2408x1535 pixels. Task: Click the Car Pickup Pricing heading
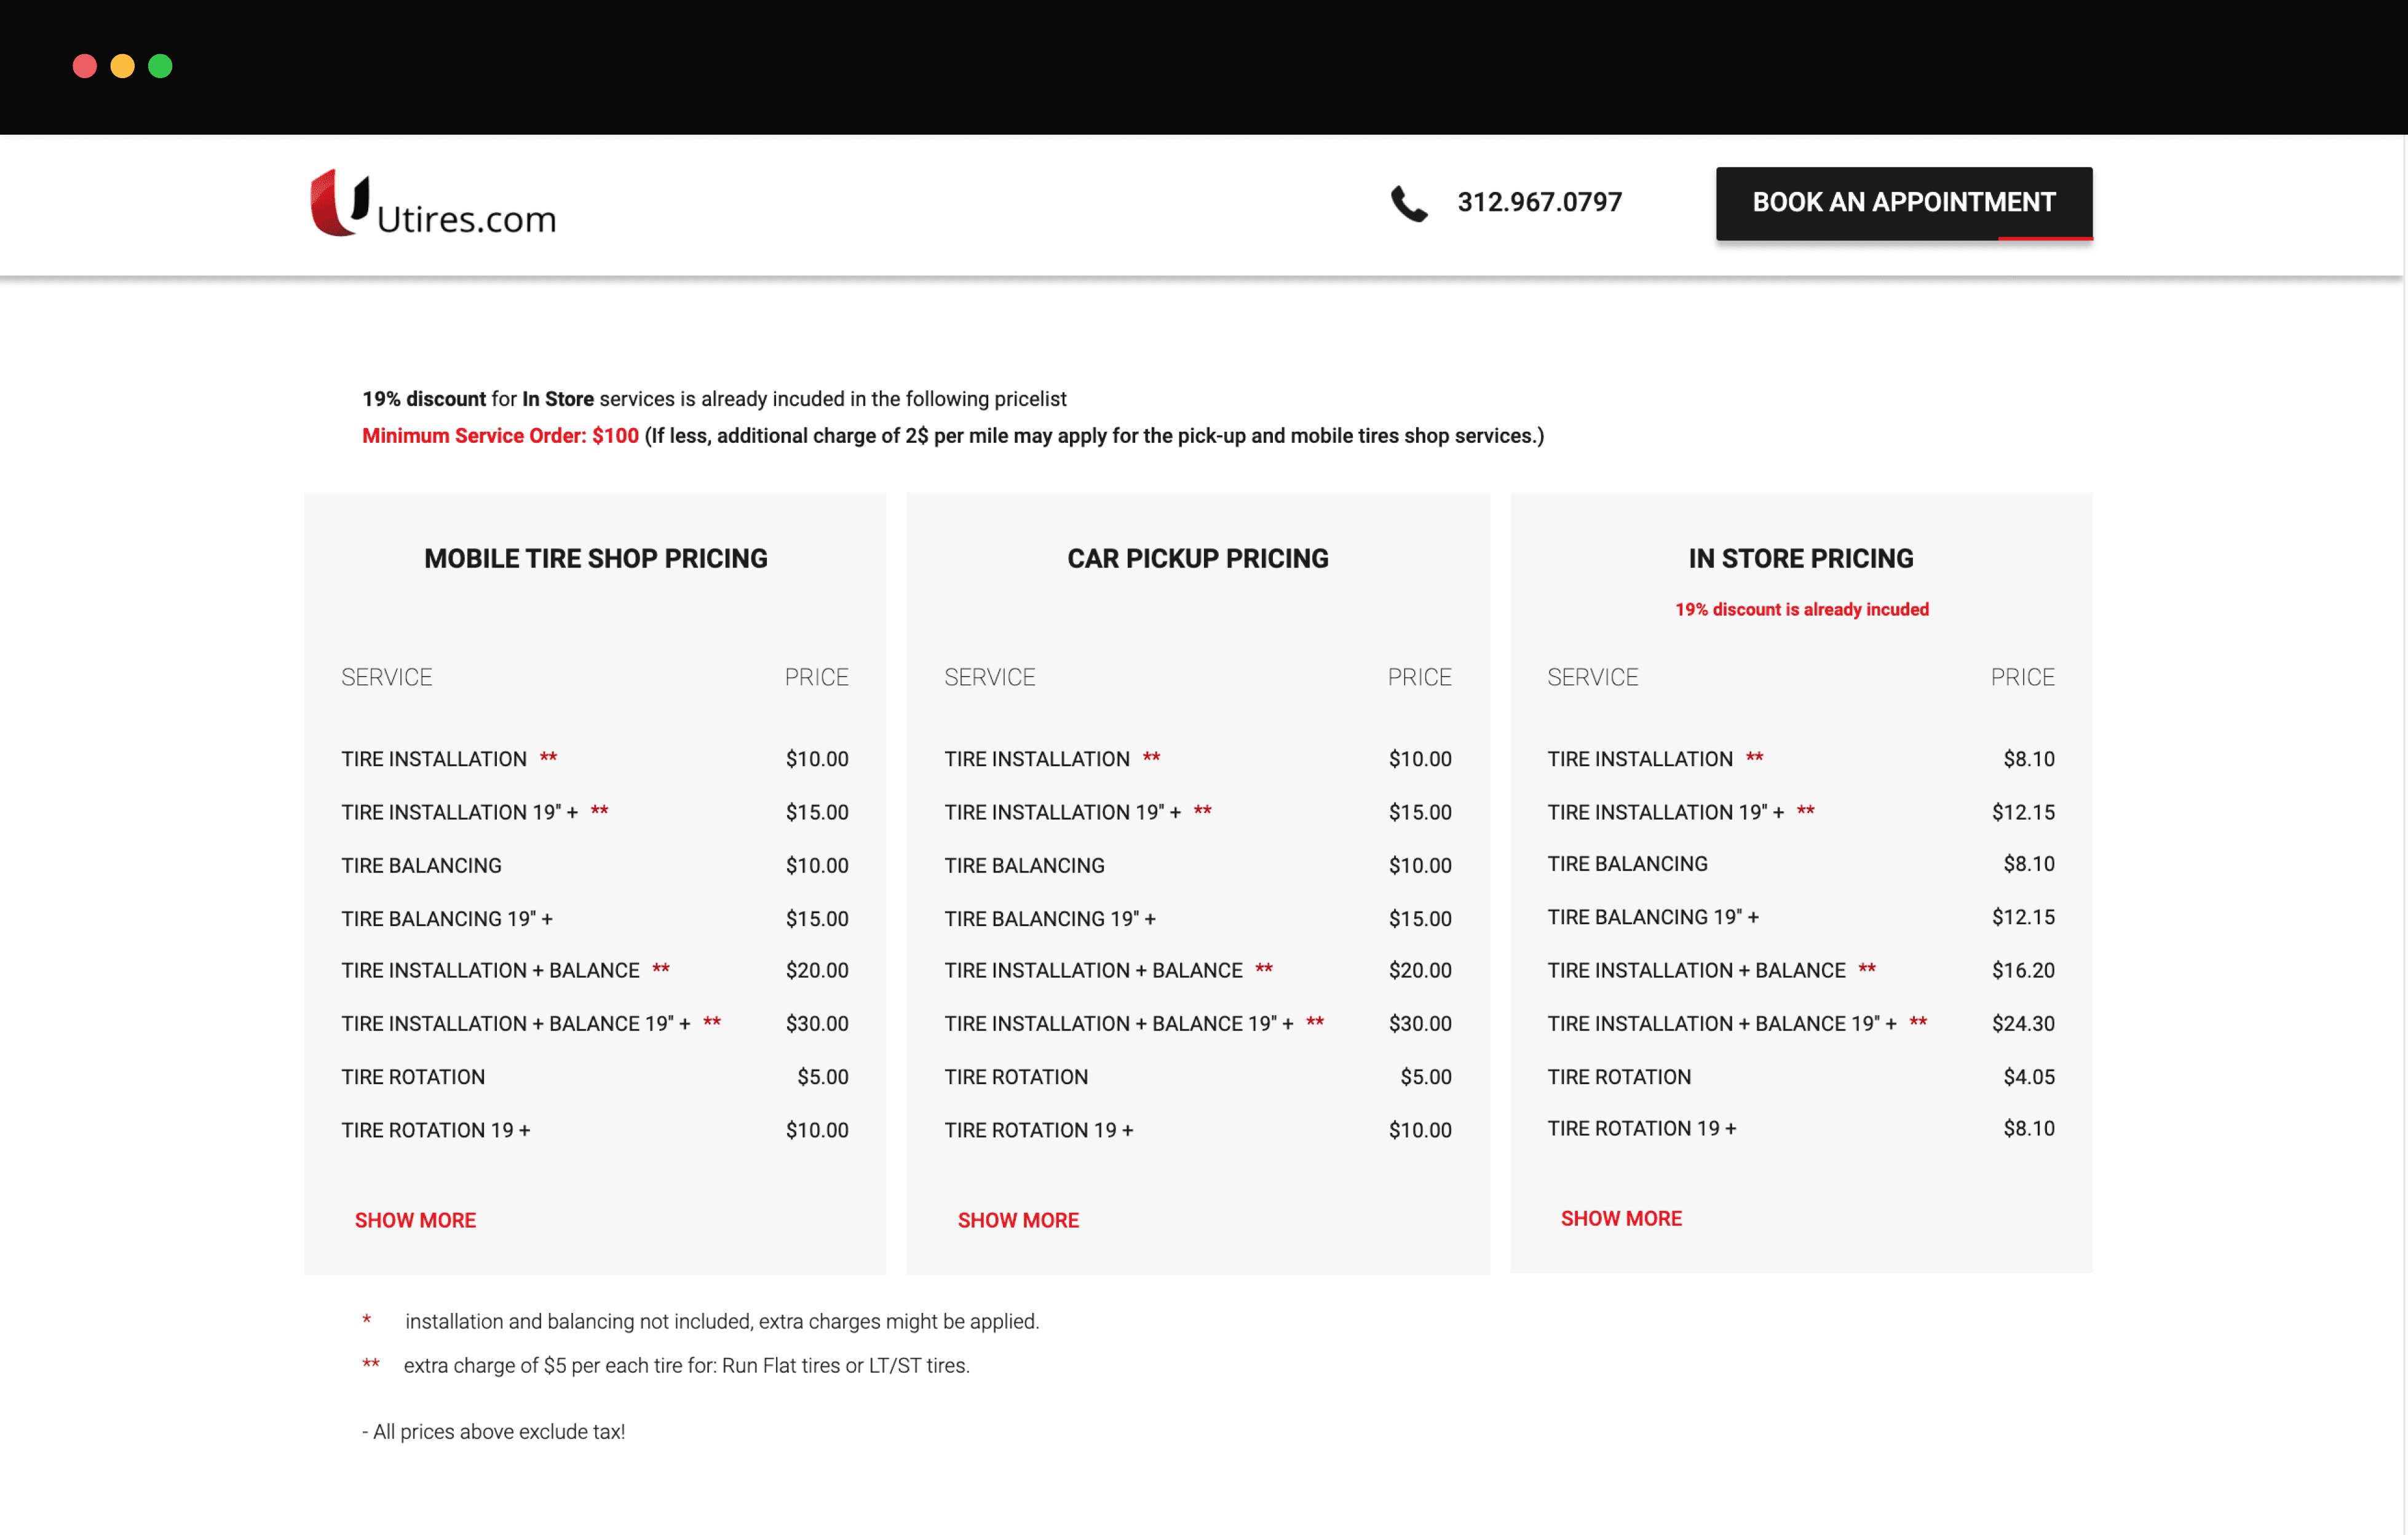tap(1197, 558)
